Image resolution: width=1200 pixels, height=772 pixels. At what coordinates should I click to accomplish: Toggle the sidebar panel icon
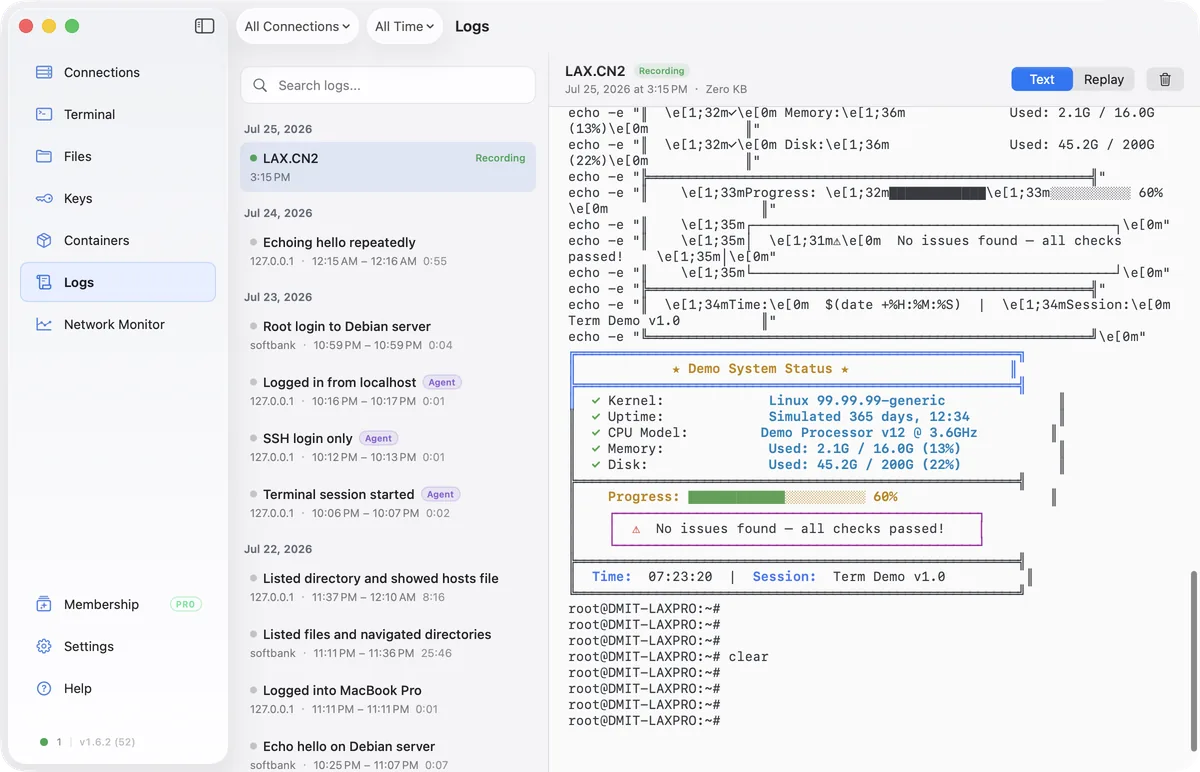204,26
